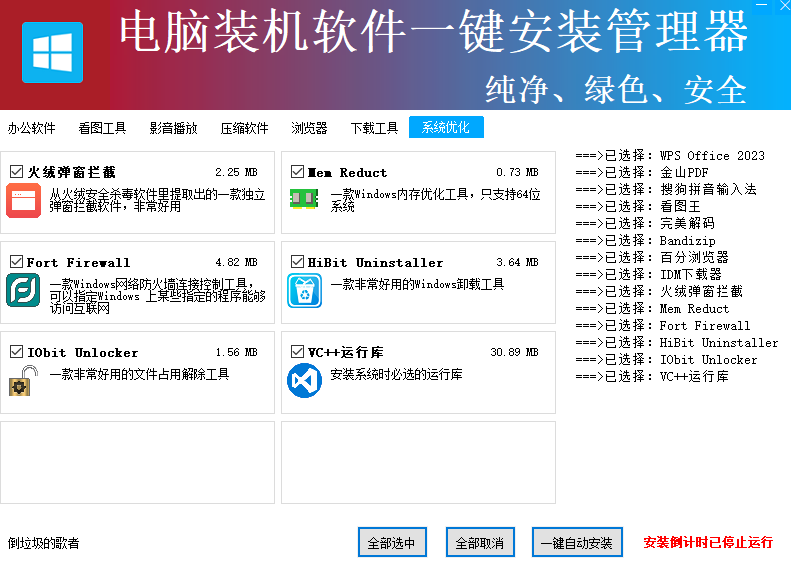Deselect the HiBit Uninstaller checkbox

coord(297,262)
